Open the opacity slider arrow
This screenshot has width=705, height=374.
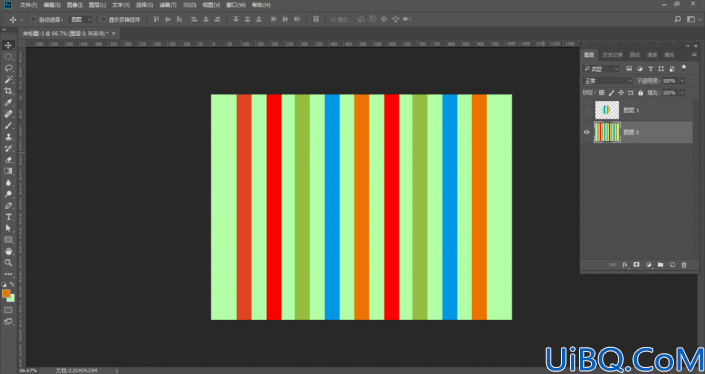coord(682,81)
